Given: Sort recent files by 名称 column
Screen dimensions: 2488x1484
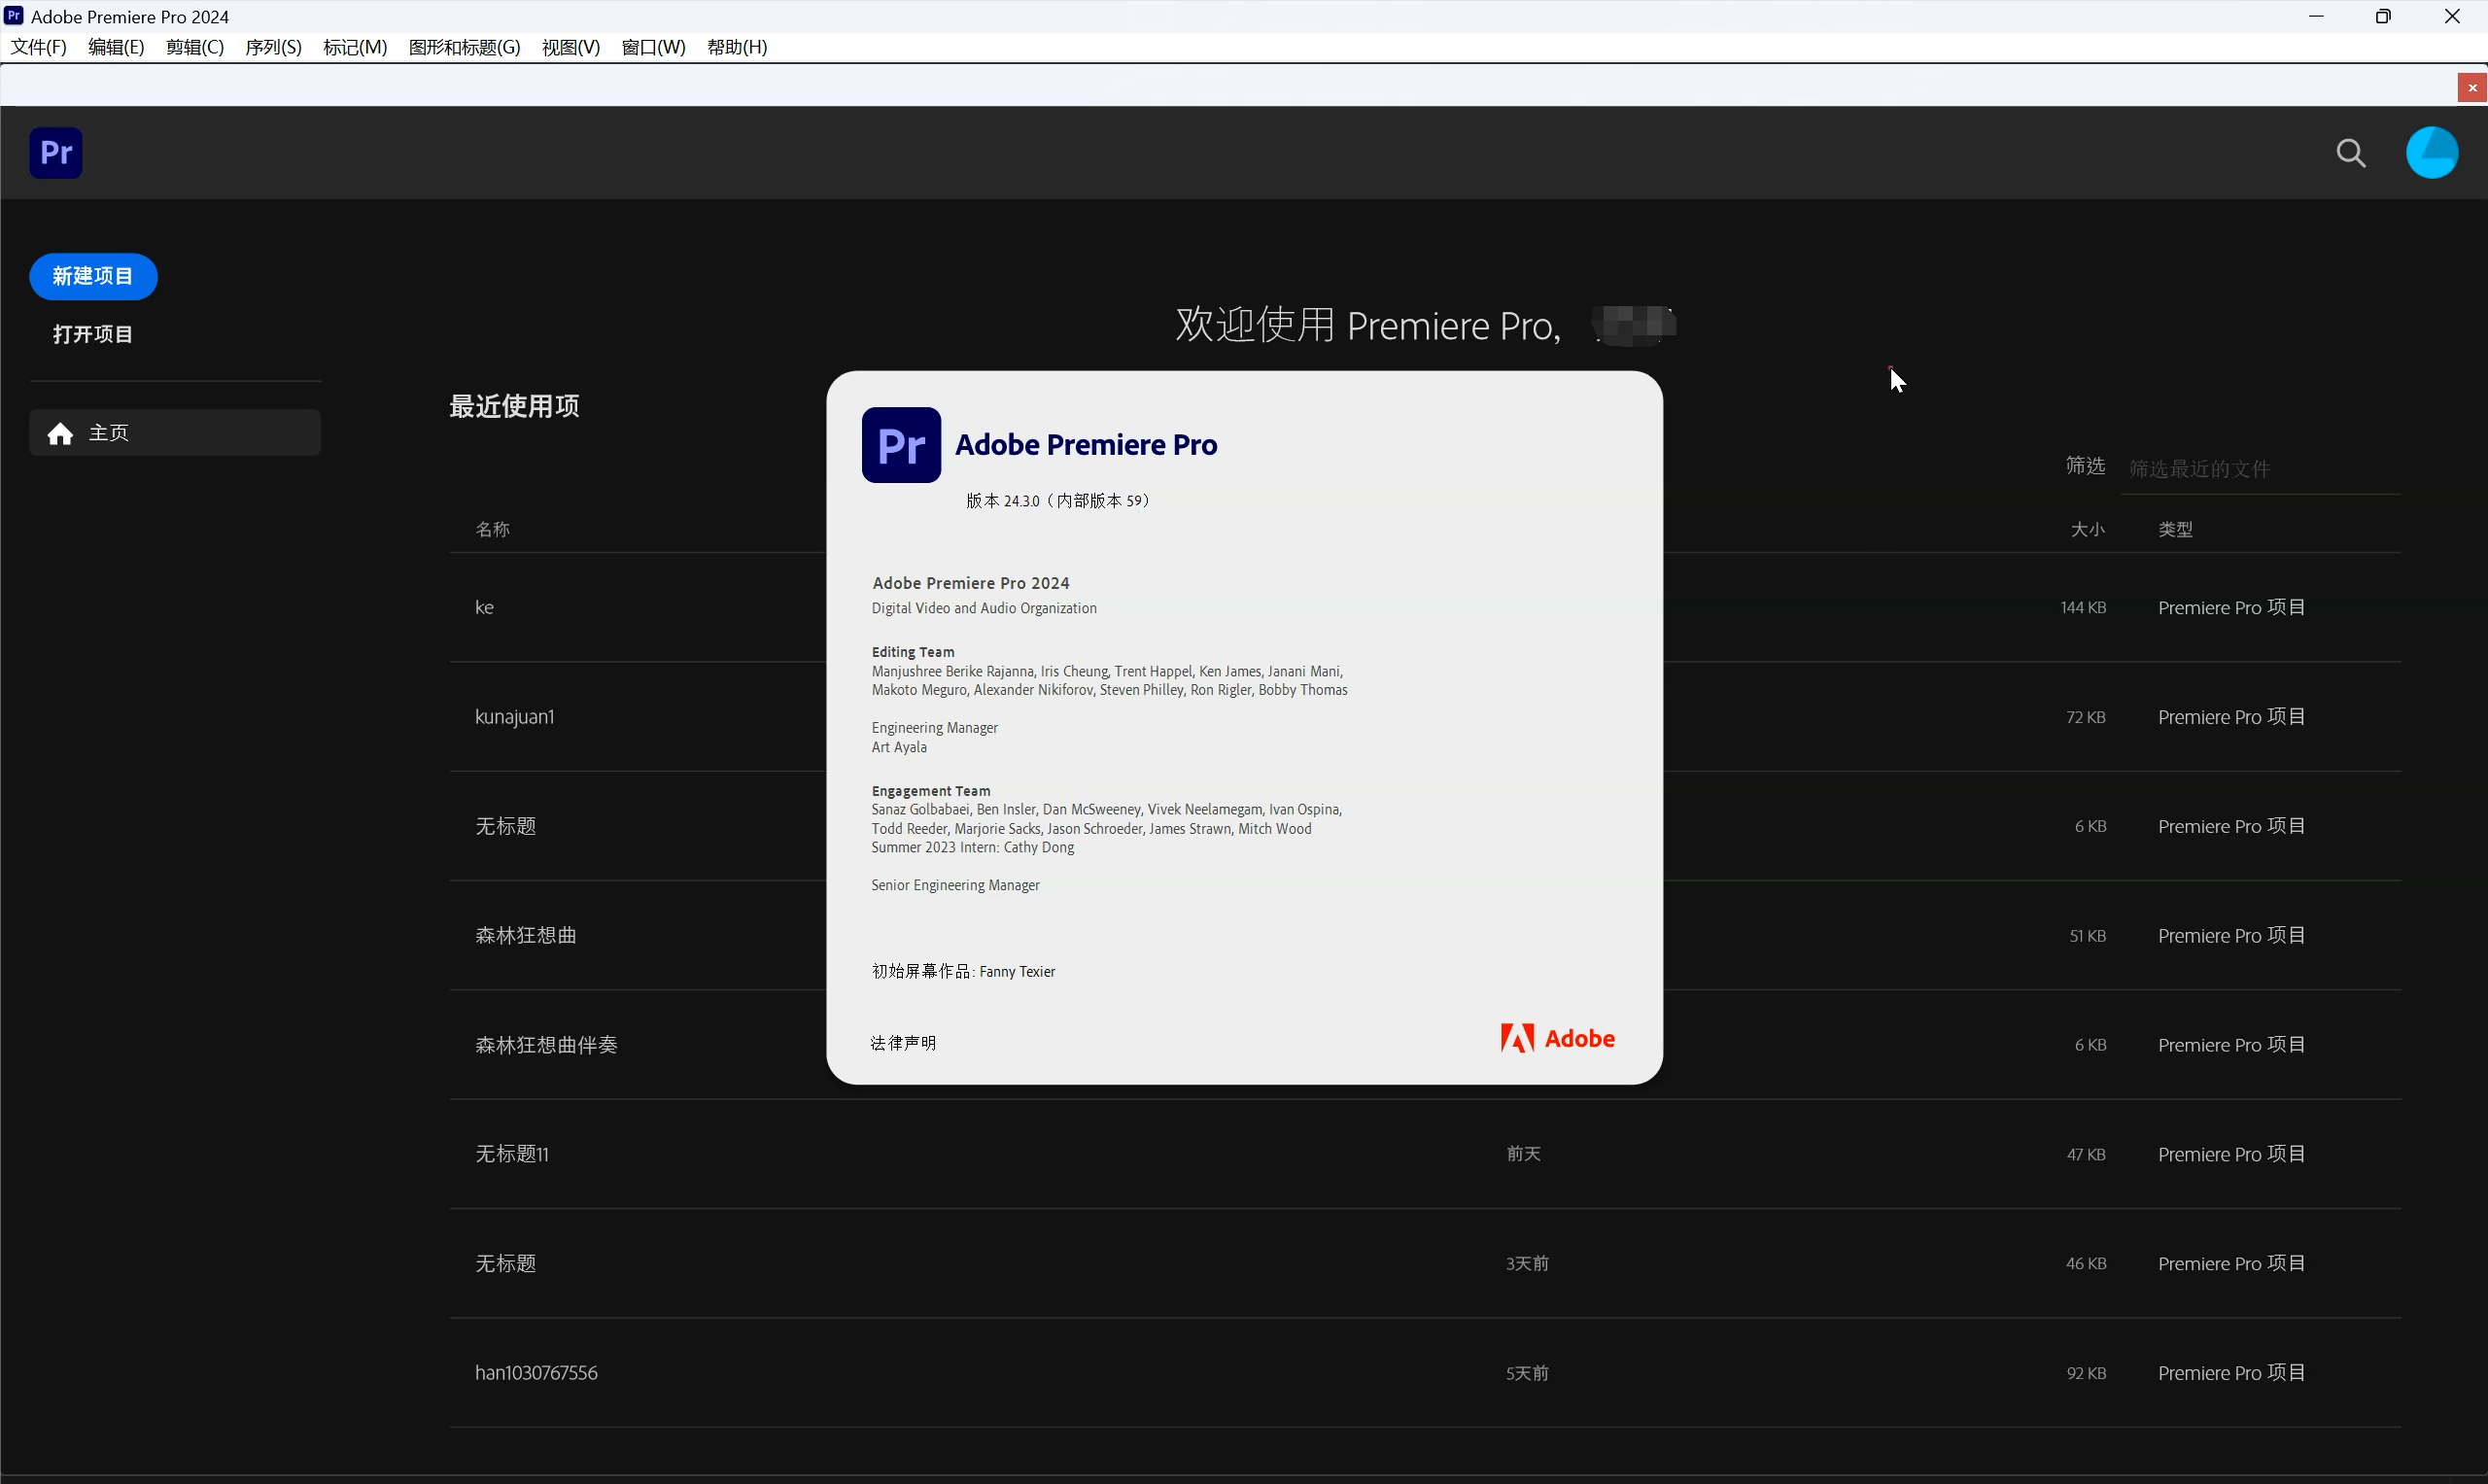Looking at the screenshot, I should pos(492,529).
